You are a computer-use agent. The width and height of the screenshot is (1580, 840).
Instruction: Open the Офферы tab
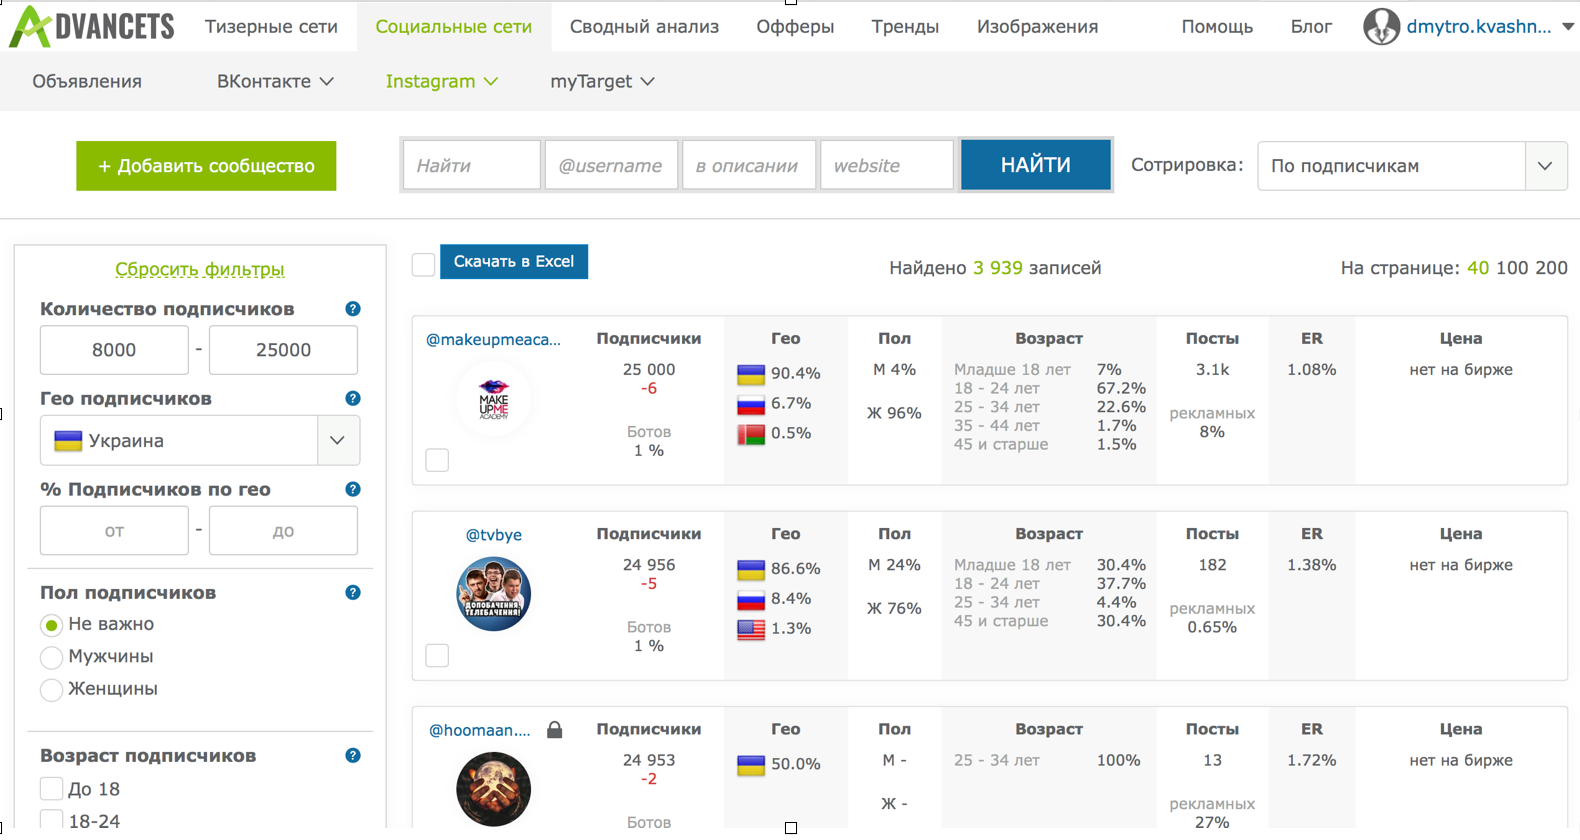[795, 27]
